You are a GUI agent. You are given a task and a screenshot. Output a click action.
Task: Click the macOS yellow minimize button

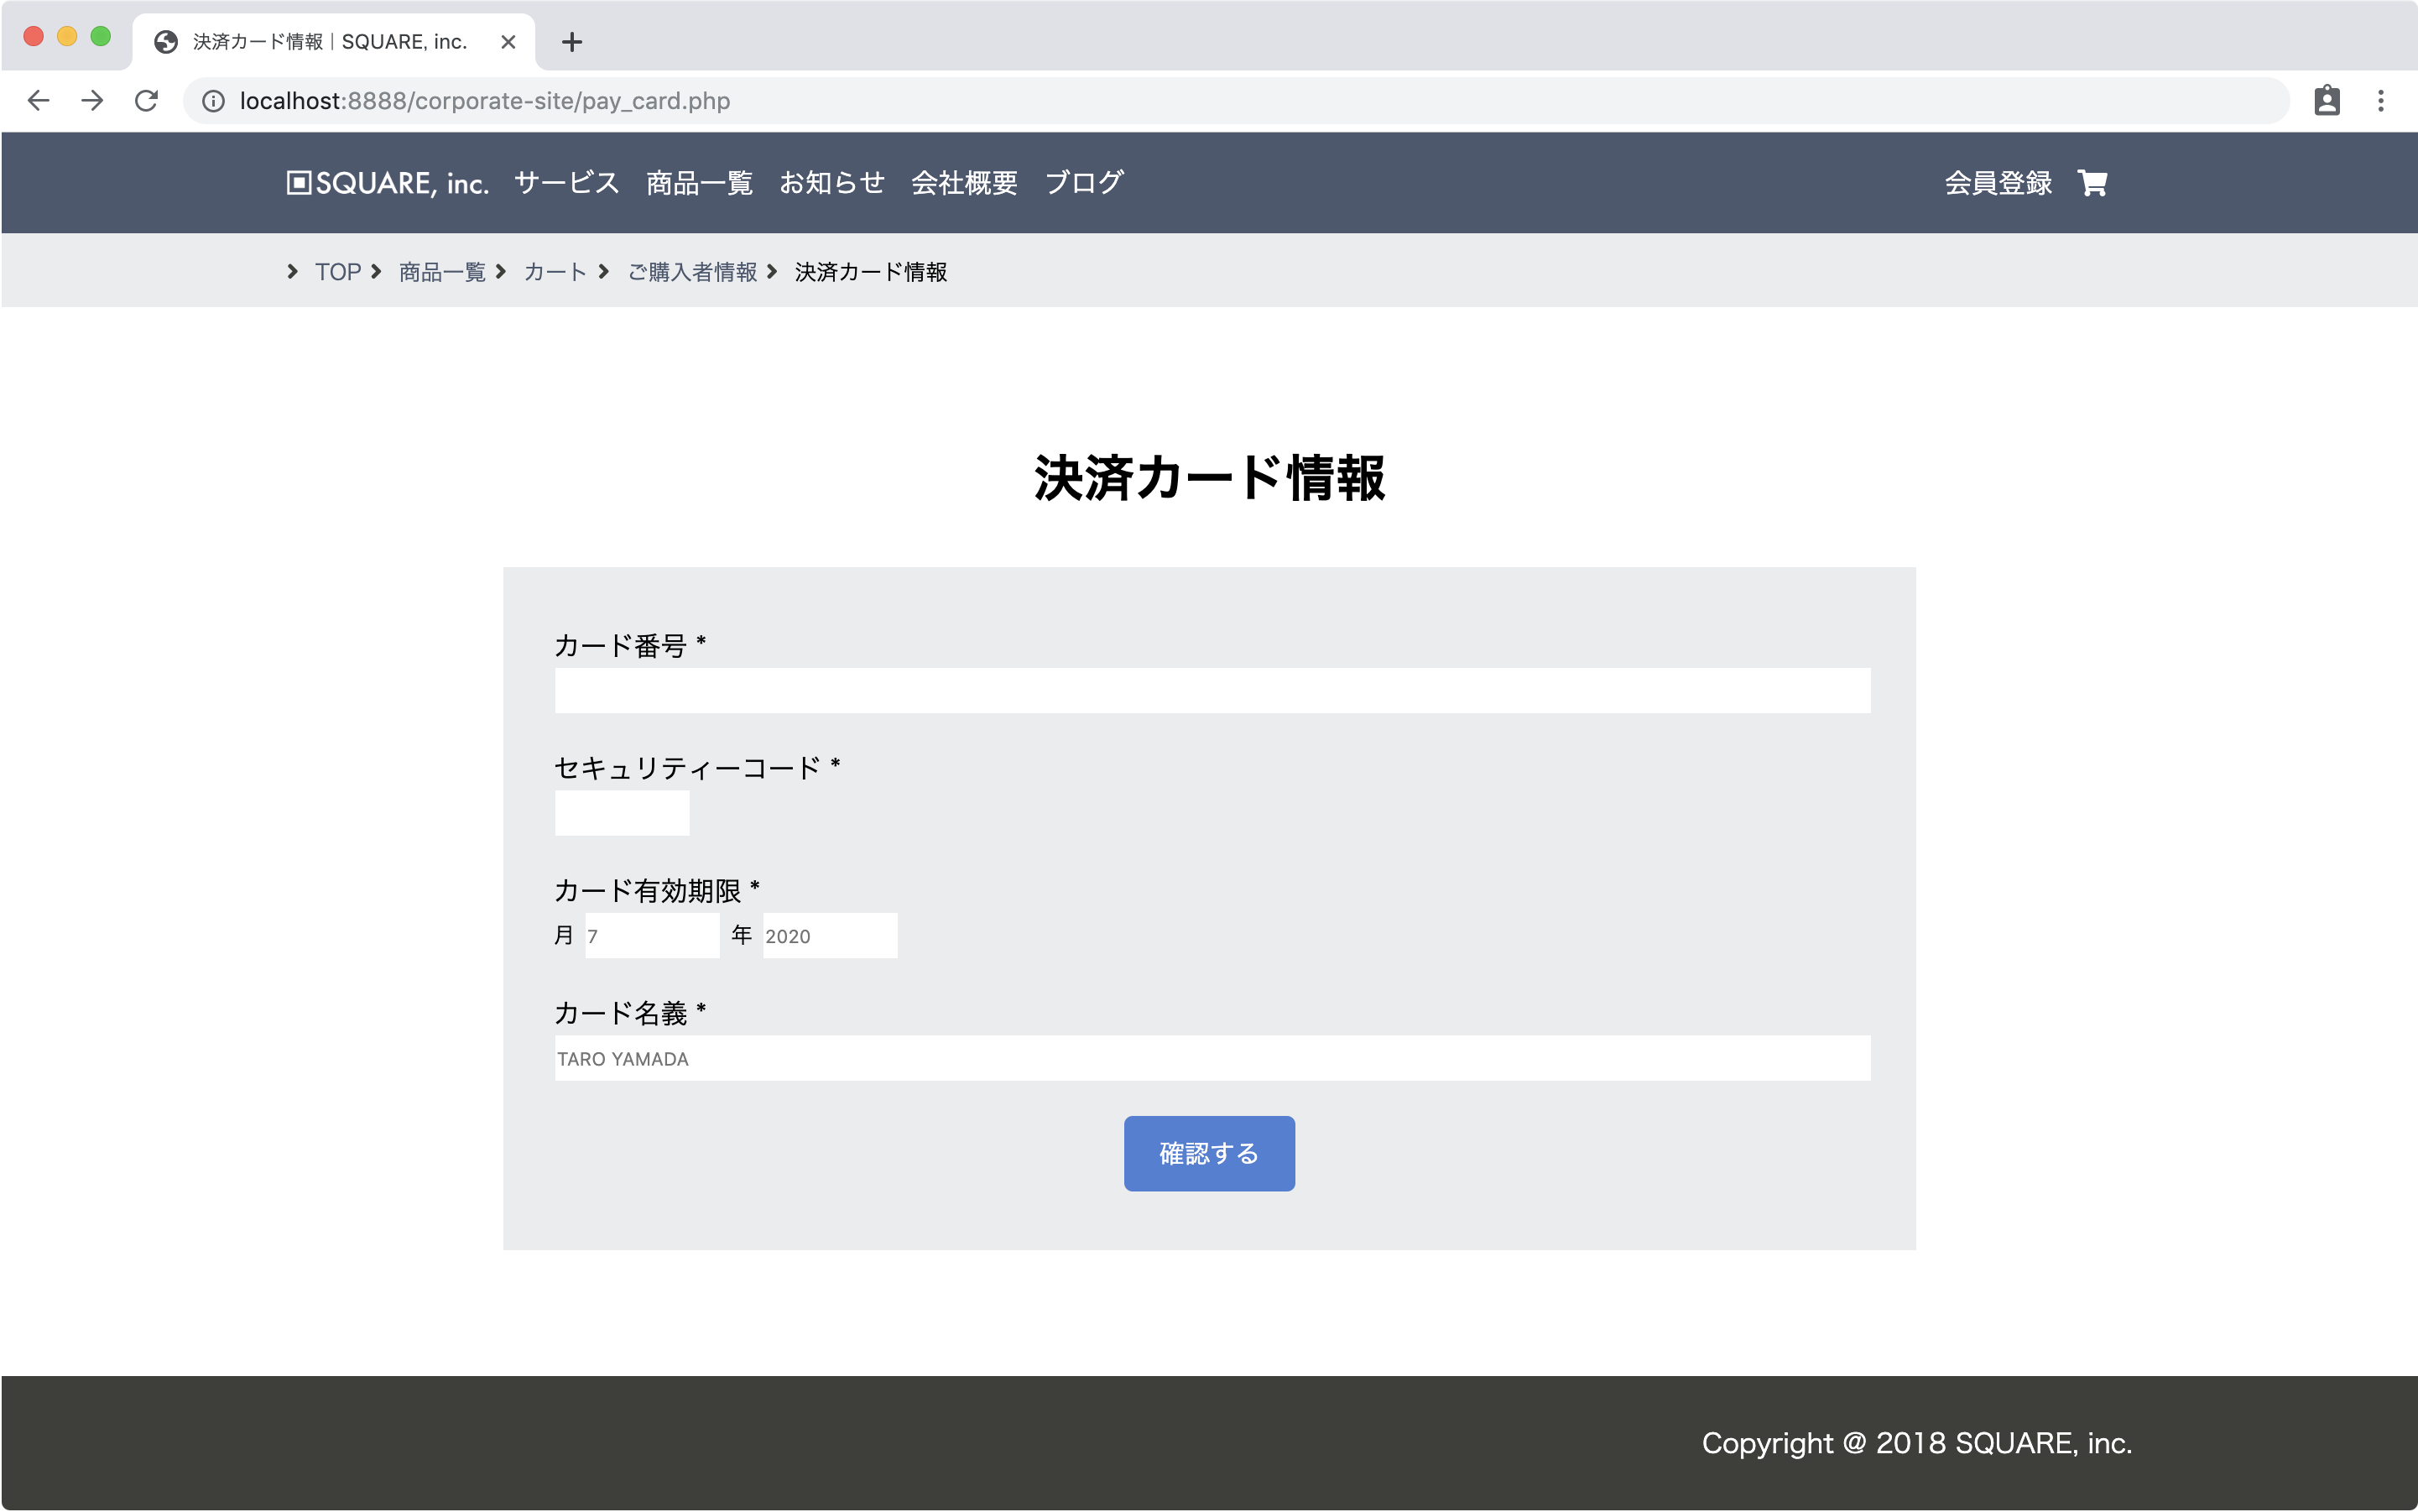(x=67, y=37)
